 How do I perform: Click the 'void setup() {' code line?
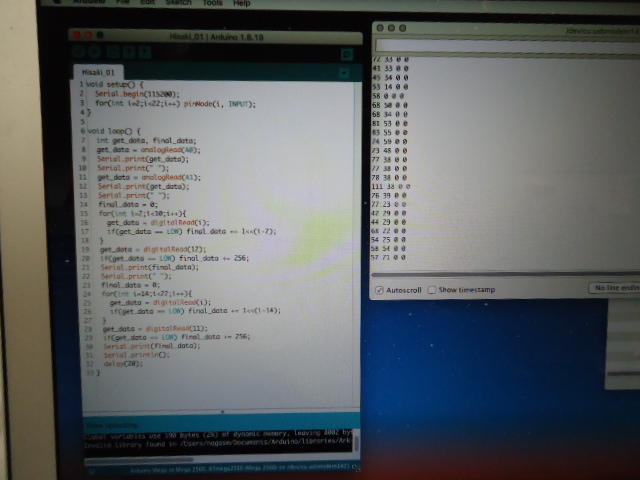click(115, 84)
